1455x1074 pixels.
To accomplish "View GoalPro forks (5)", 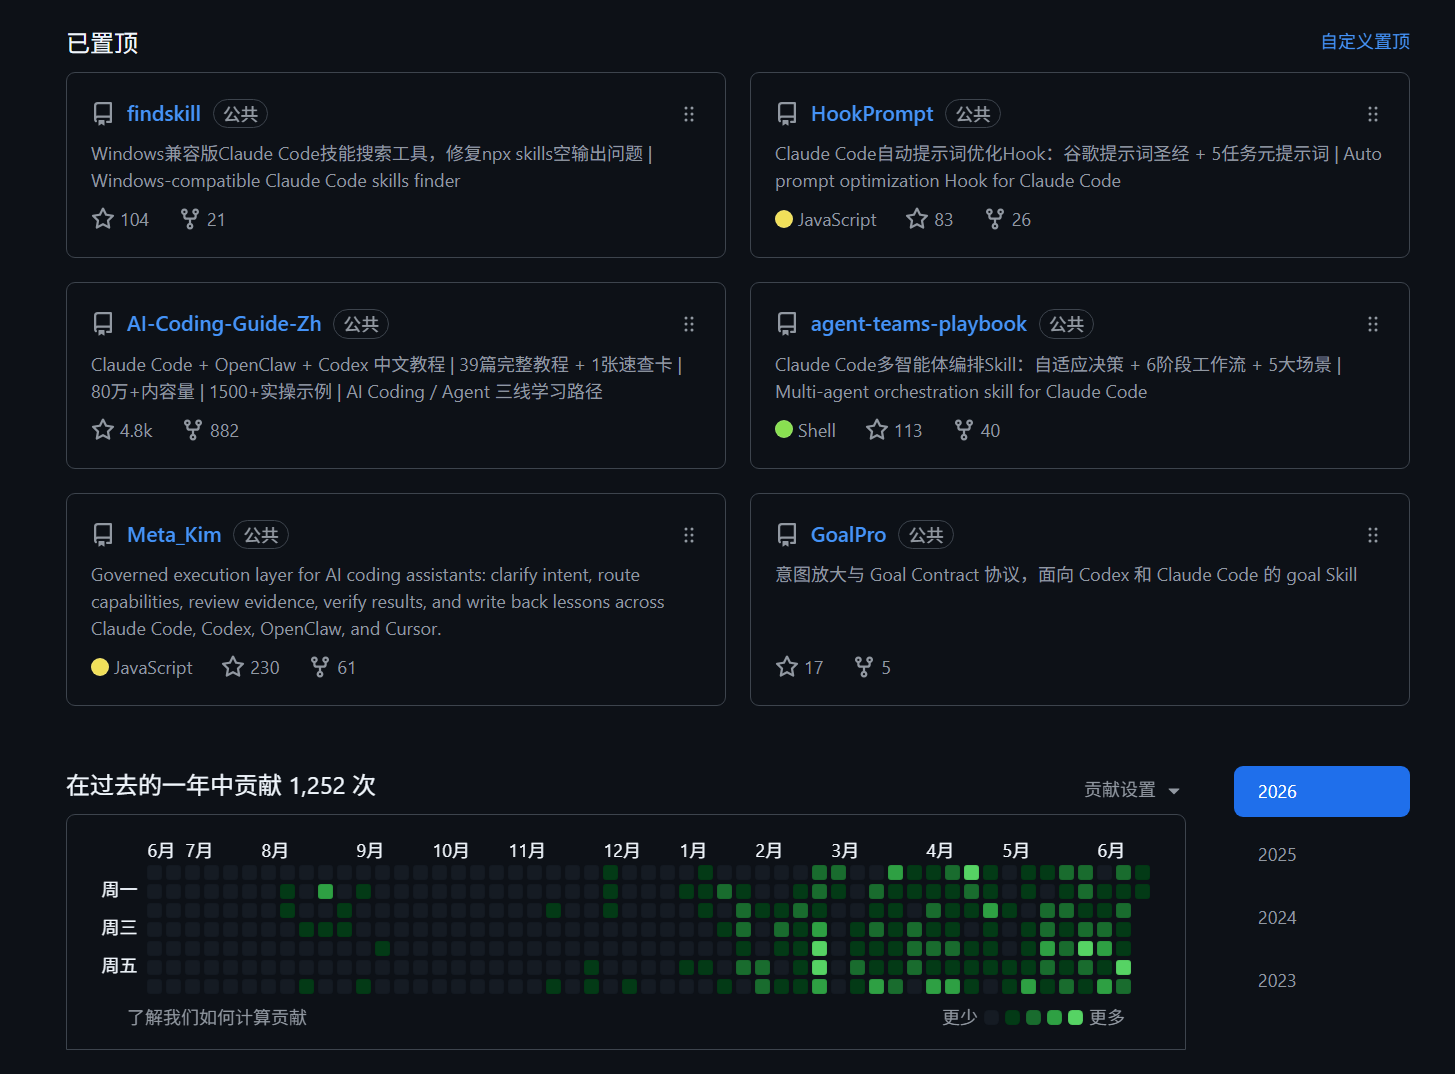I will coord(872,667).
